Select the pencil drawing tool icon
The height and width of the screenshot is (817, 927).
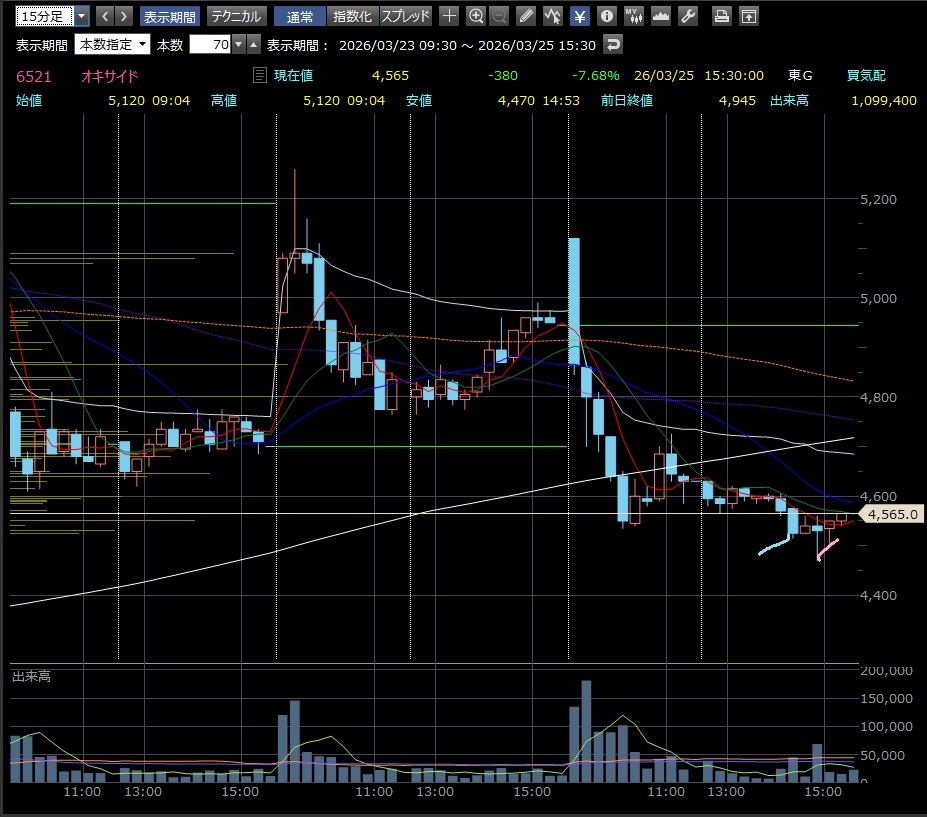pyautogui.click(x=527, y=16)
